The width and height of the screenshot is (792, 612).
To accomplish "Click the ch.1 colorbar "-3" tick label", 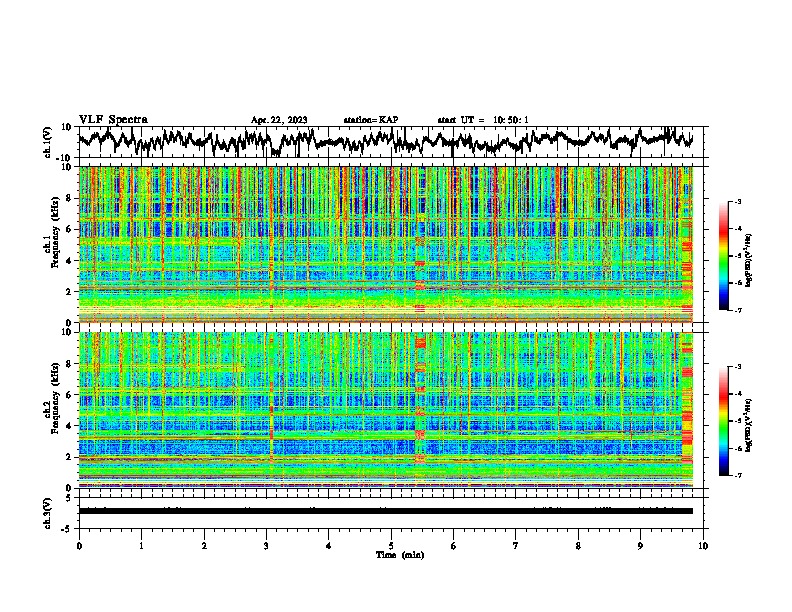I will (737, 201).
